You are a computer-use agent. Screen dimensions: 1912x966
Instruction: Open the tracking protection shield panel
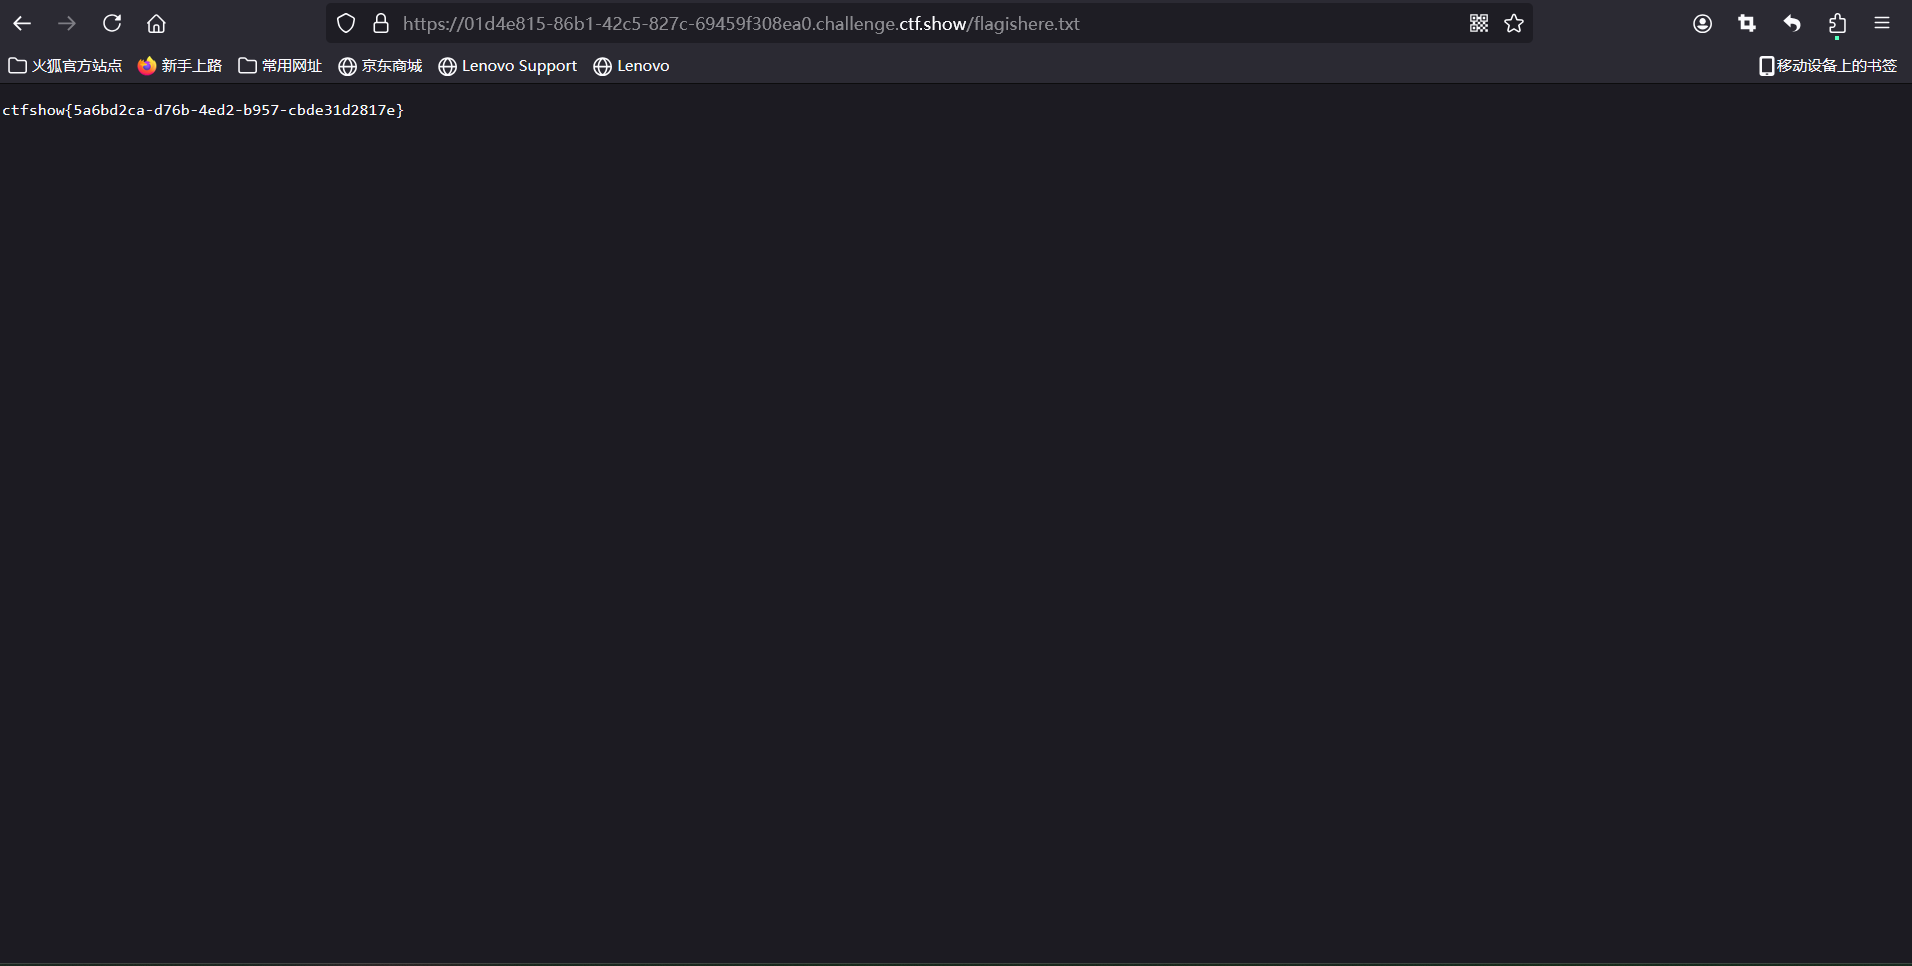pos(346,23)
